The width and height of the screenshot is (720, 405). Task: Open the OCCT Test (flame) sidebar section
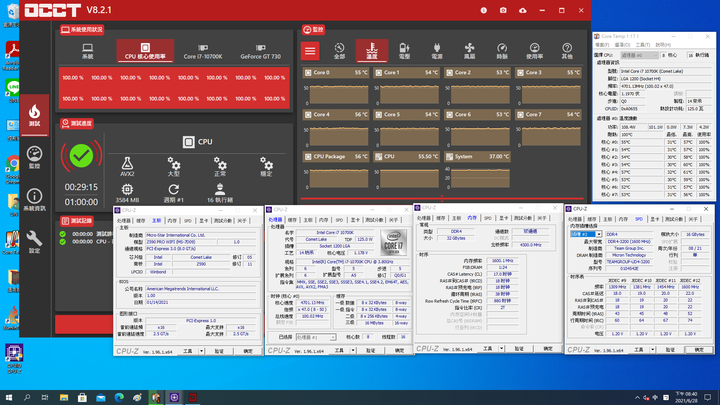coord(34,115)
